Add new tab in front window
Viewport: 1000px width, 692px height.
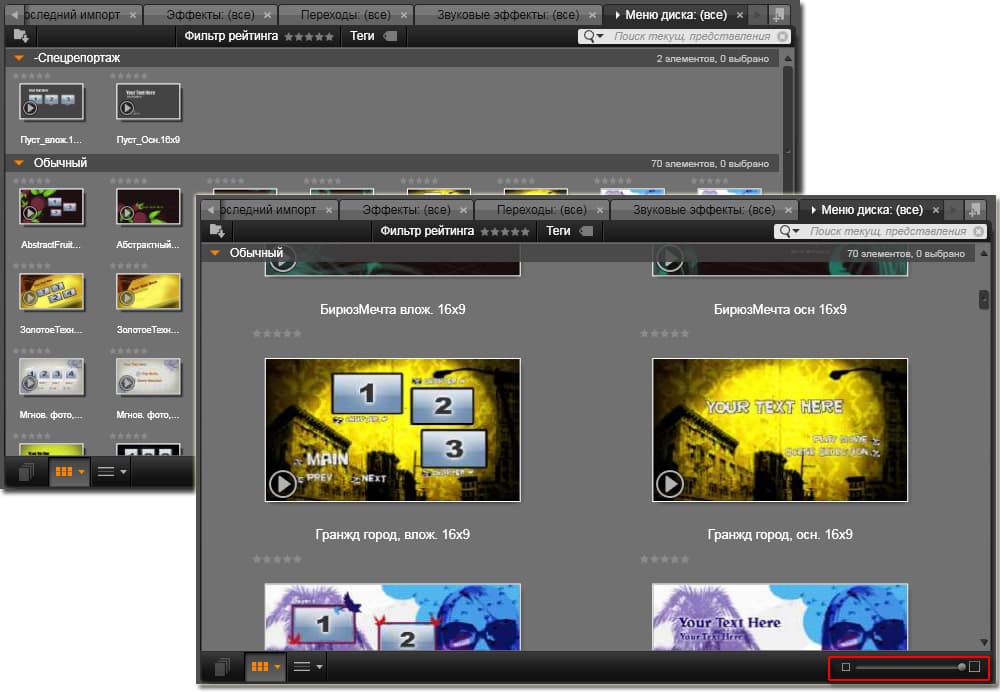(x=973, y=209)
